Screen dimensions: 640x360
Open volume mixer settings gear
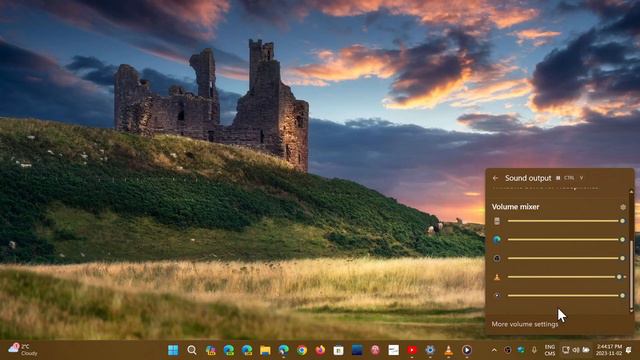(x=623, y=207)
